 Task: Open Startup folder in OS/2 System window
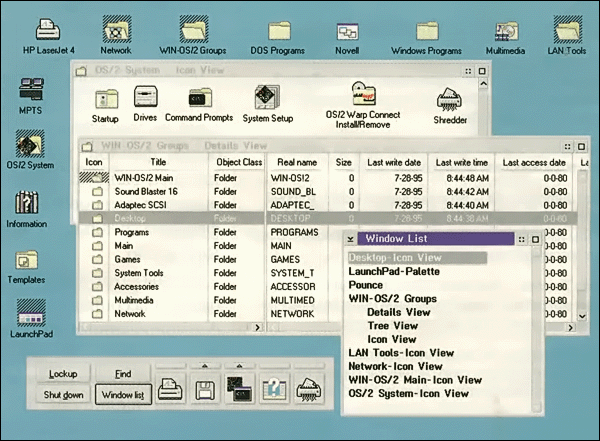tap(106, 99)
